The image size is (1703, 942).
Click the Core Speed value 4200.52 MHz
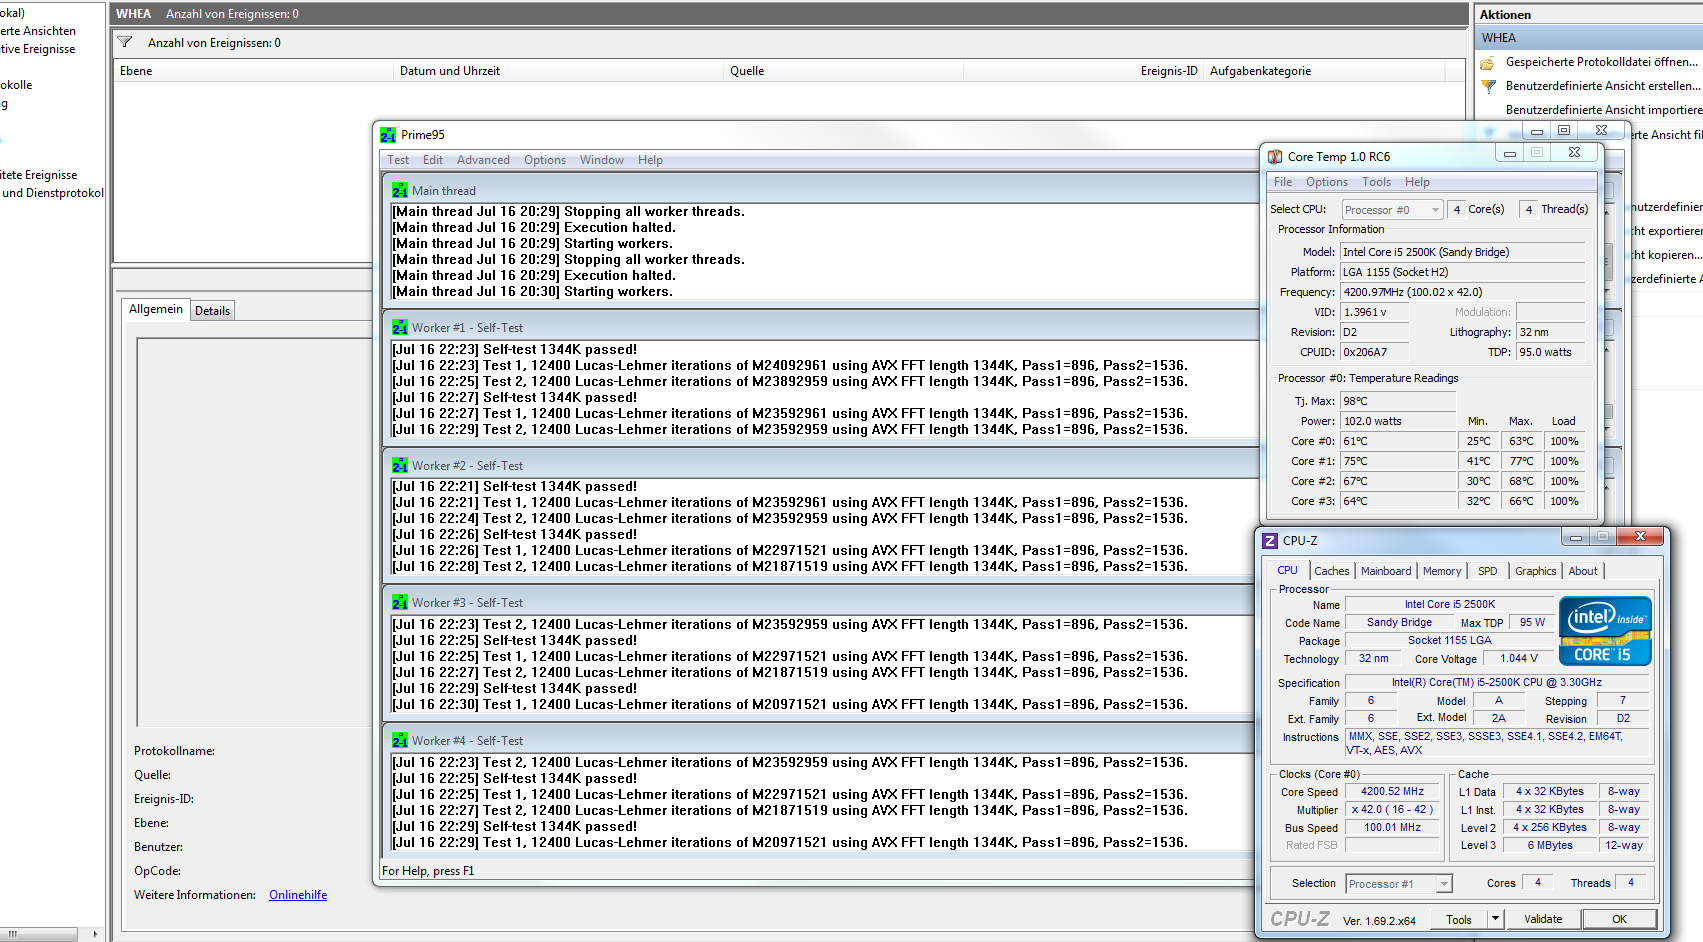pyautogui.click(x=1392, y=792)
